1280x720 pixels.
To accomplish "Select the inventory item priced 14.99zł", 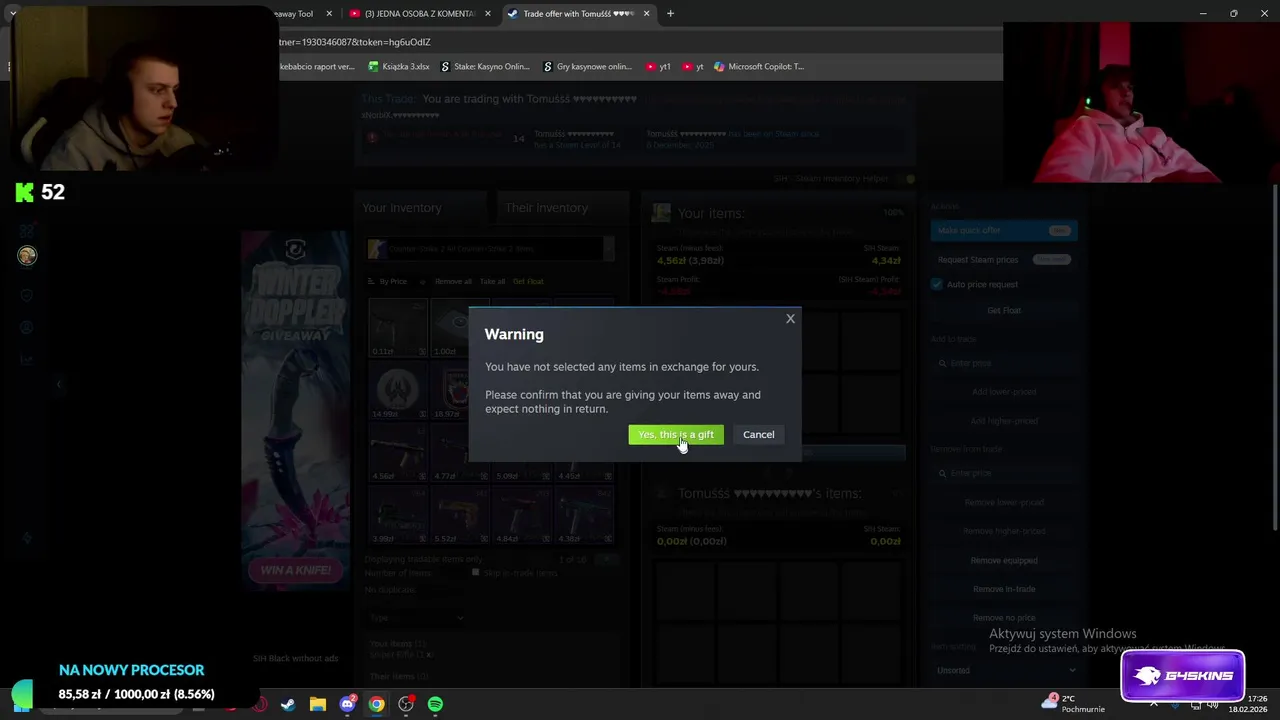I will pos(398,389).
